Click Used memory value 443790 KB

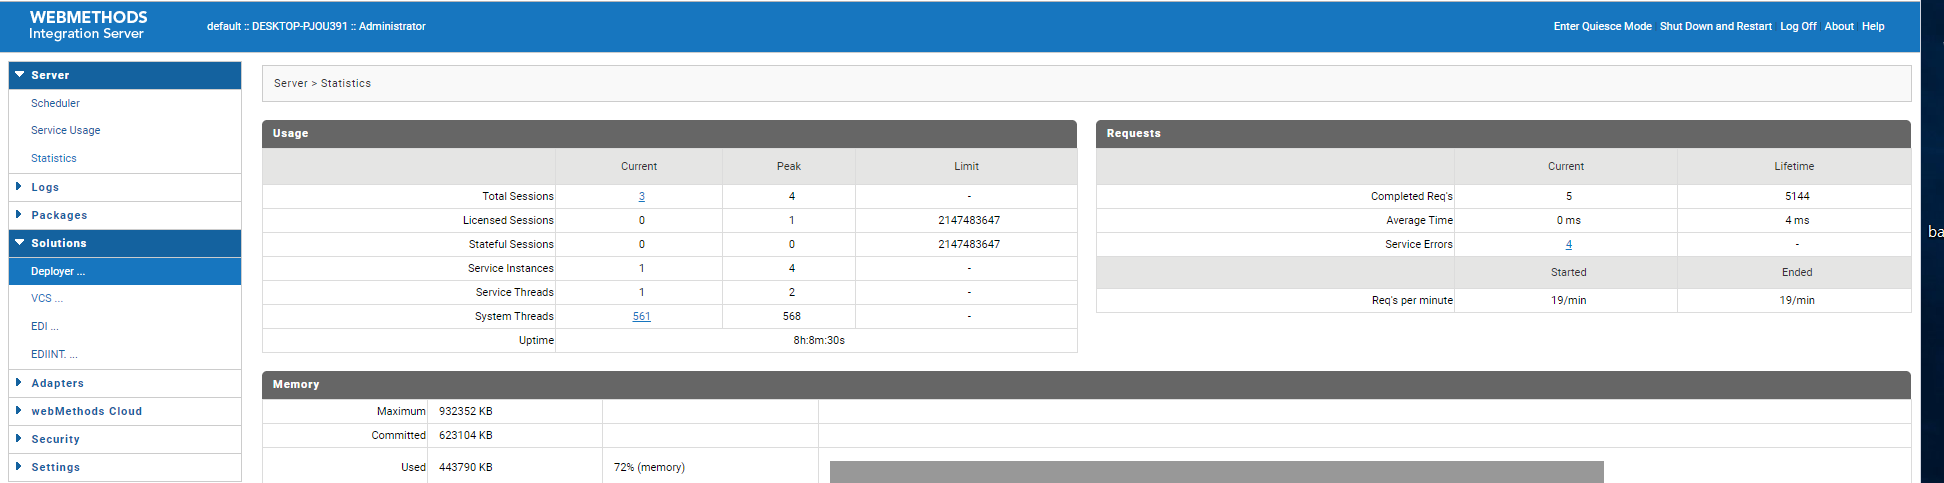465,467
